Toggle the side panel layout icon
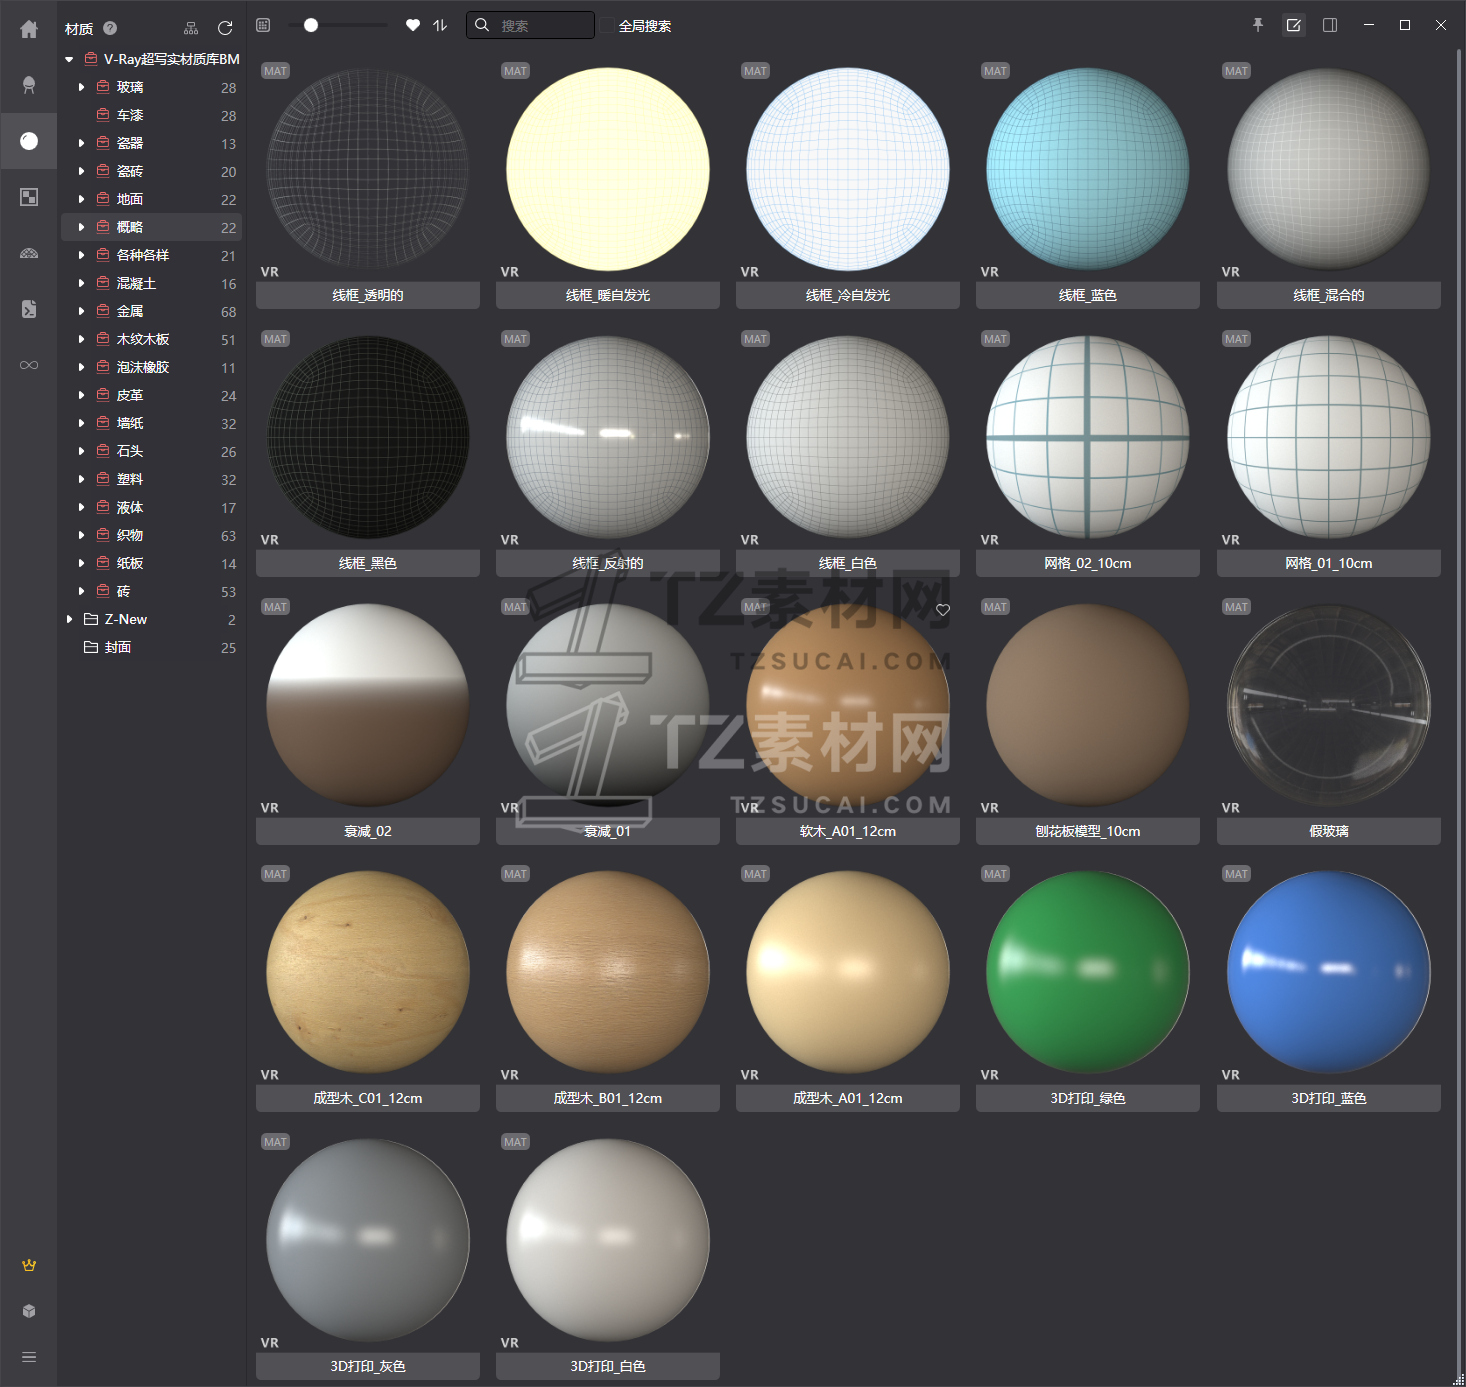 [x=1330, y=25]
